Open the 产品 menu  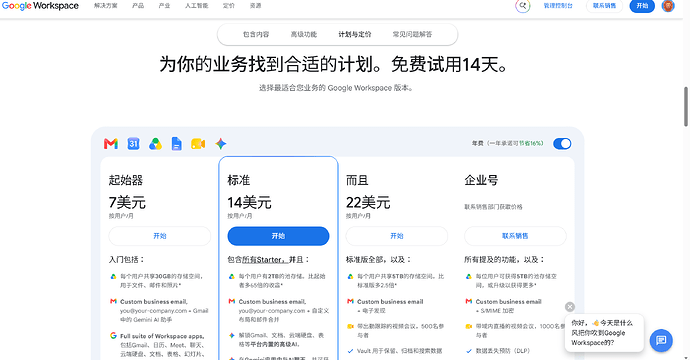[x=138, y=6]
